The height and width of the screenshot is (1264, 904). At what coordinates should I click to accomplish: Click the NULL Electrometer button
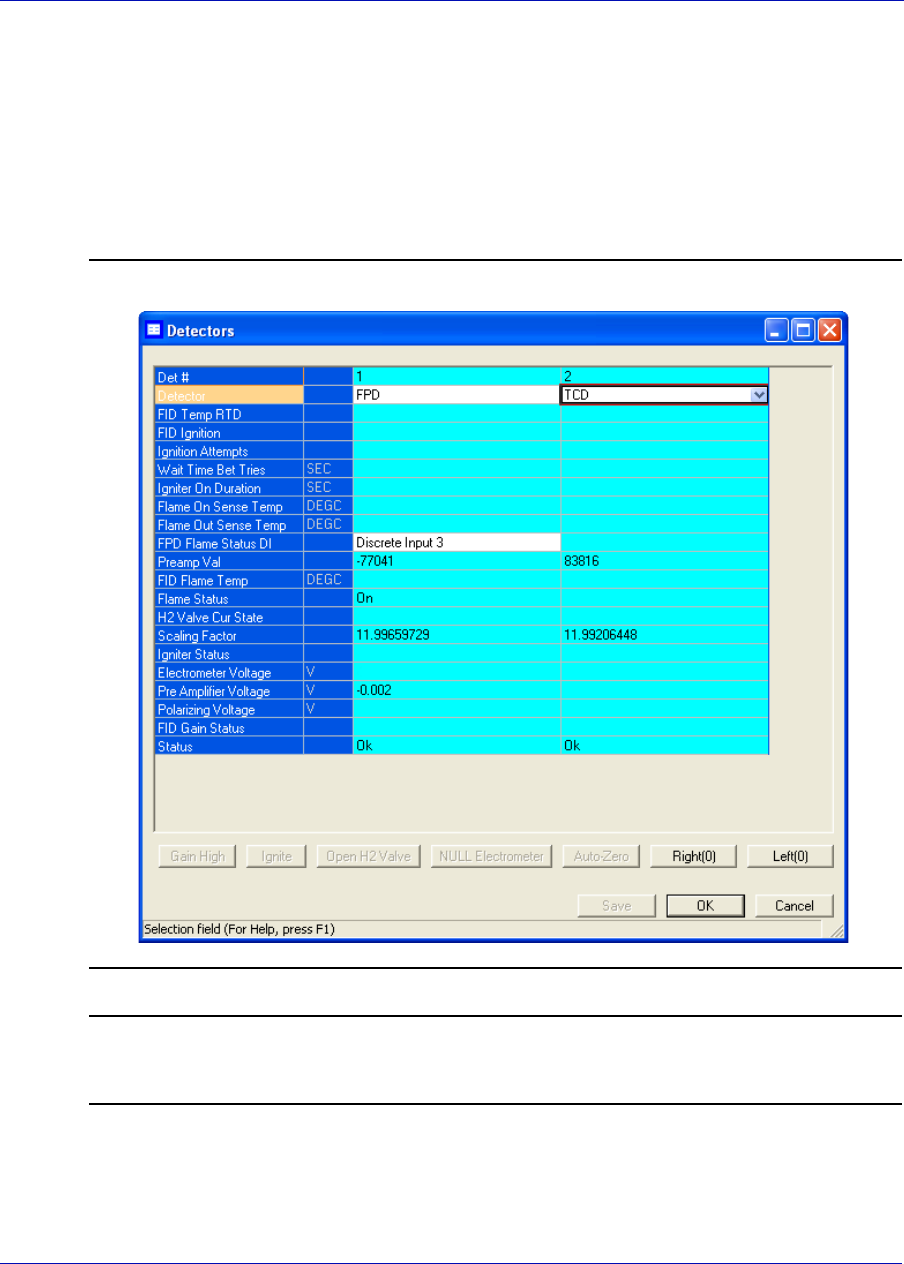pyautogui.click(x=492, y=856)
